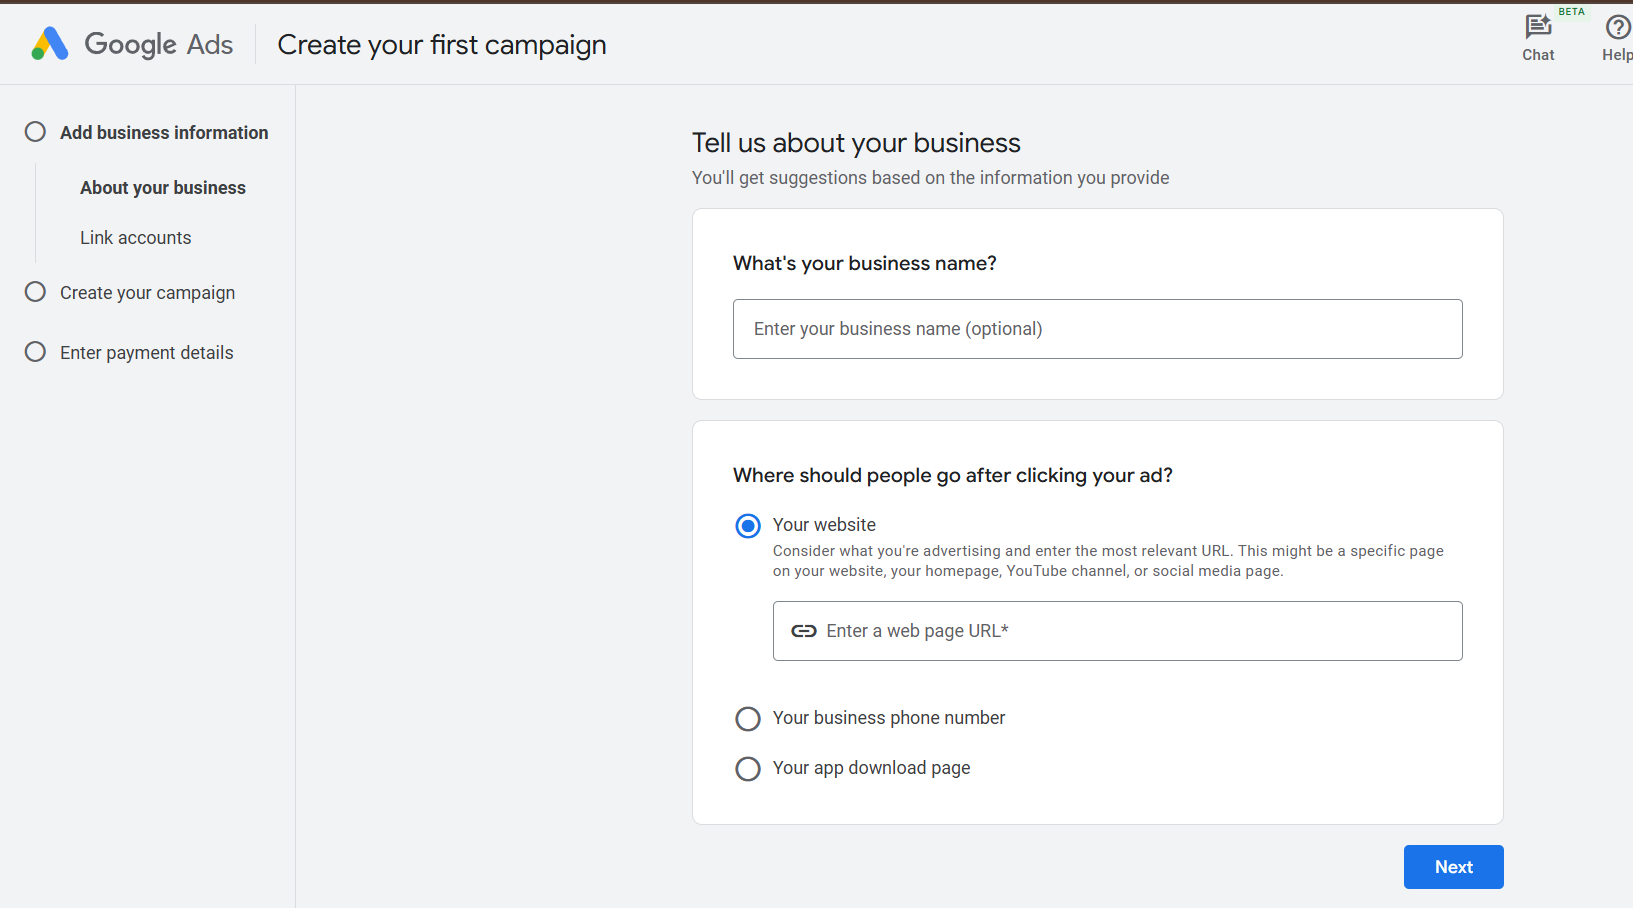Image resolution: width=1633 pixels, height=908 pixels.
Task: Focus the business name input field
Action: point(1097,329)
